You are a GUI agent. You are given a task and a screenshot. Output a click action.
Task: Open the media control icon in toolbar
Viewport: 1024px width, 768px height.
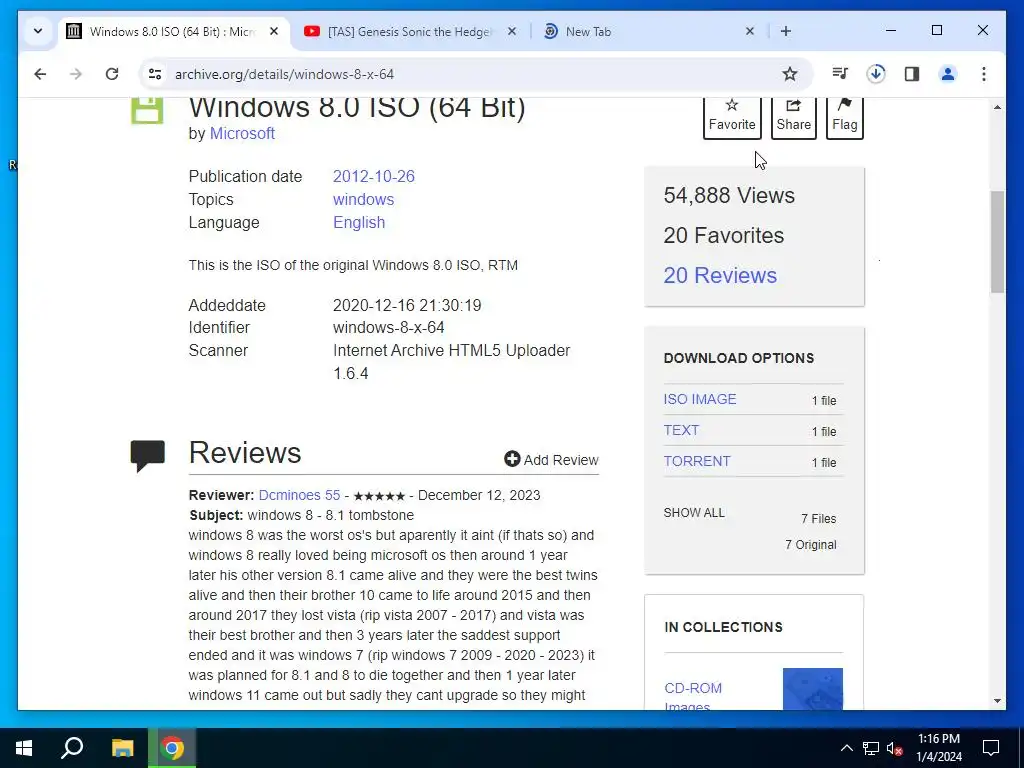click(x=840, y=74)
